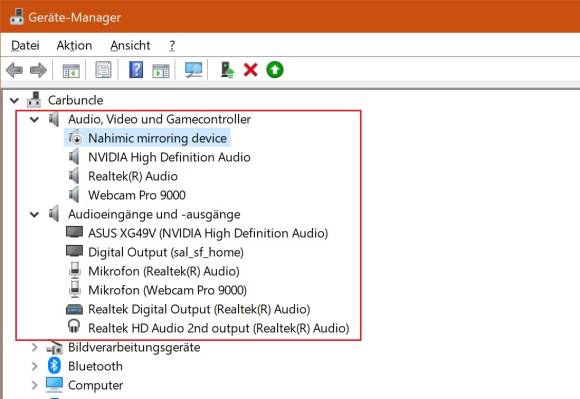
Task: Click the blue Help question mark icon
Action: (136, 70)
